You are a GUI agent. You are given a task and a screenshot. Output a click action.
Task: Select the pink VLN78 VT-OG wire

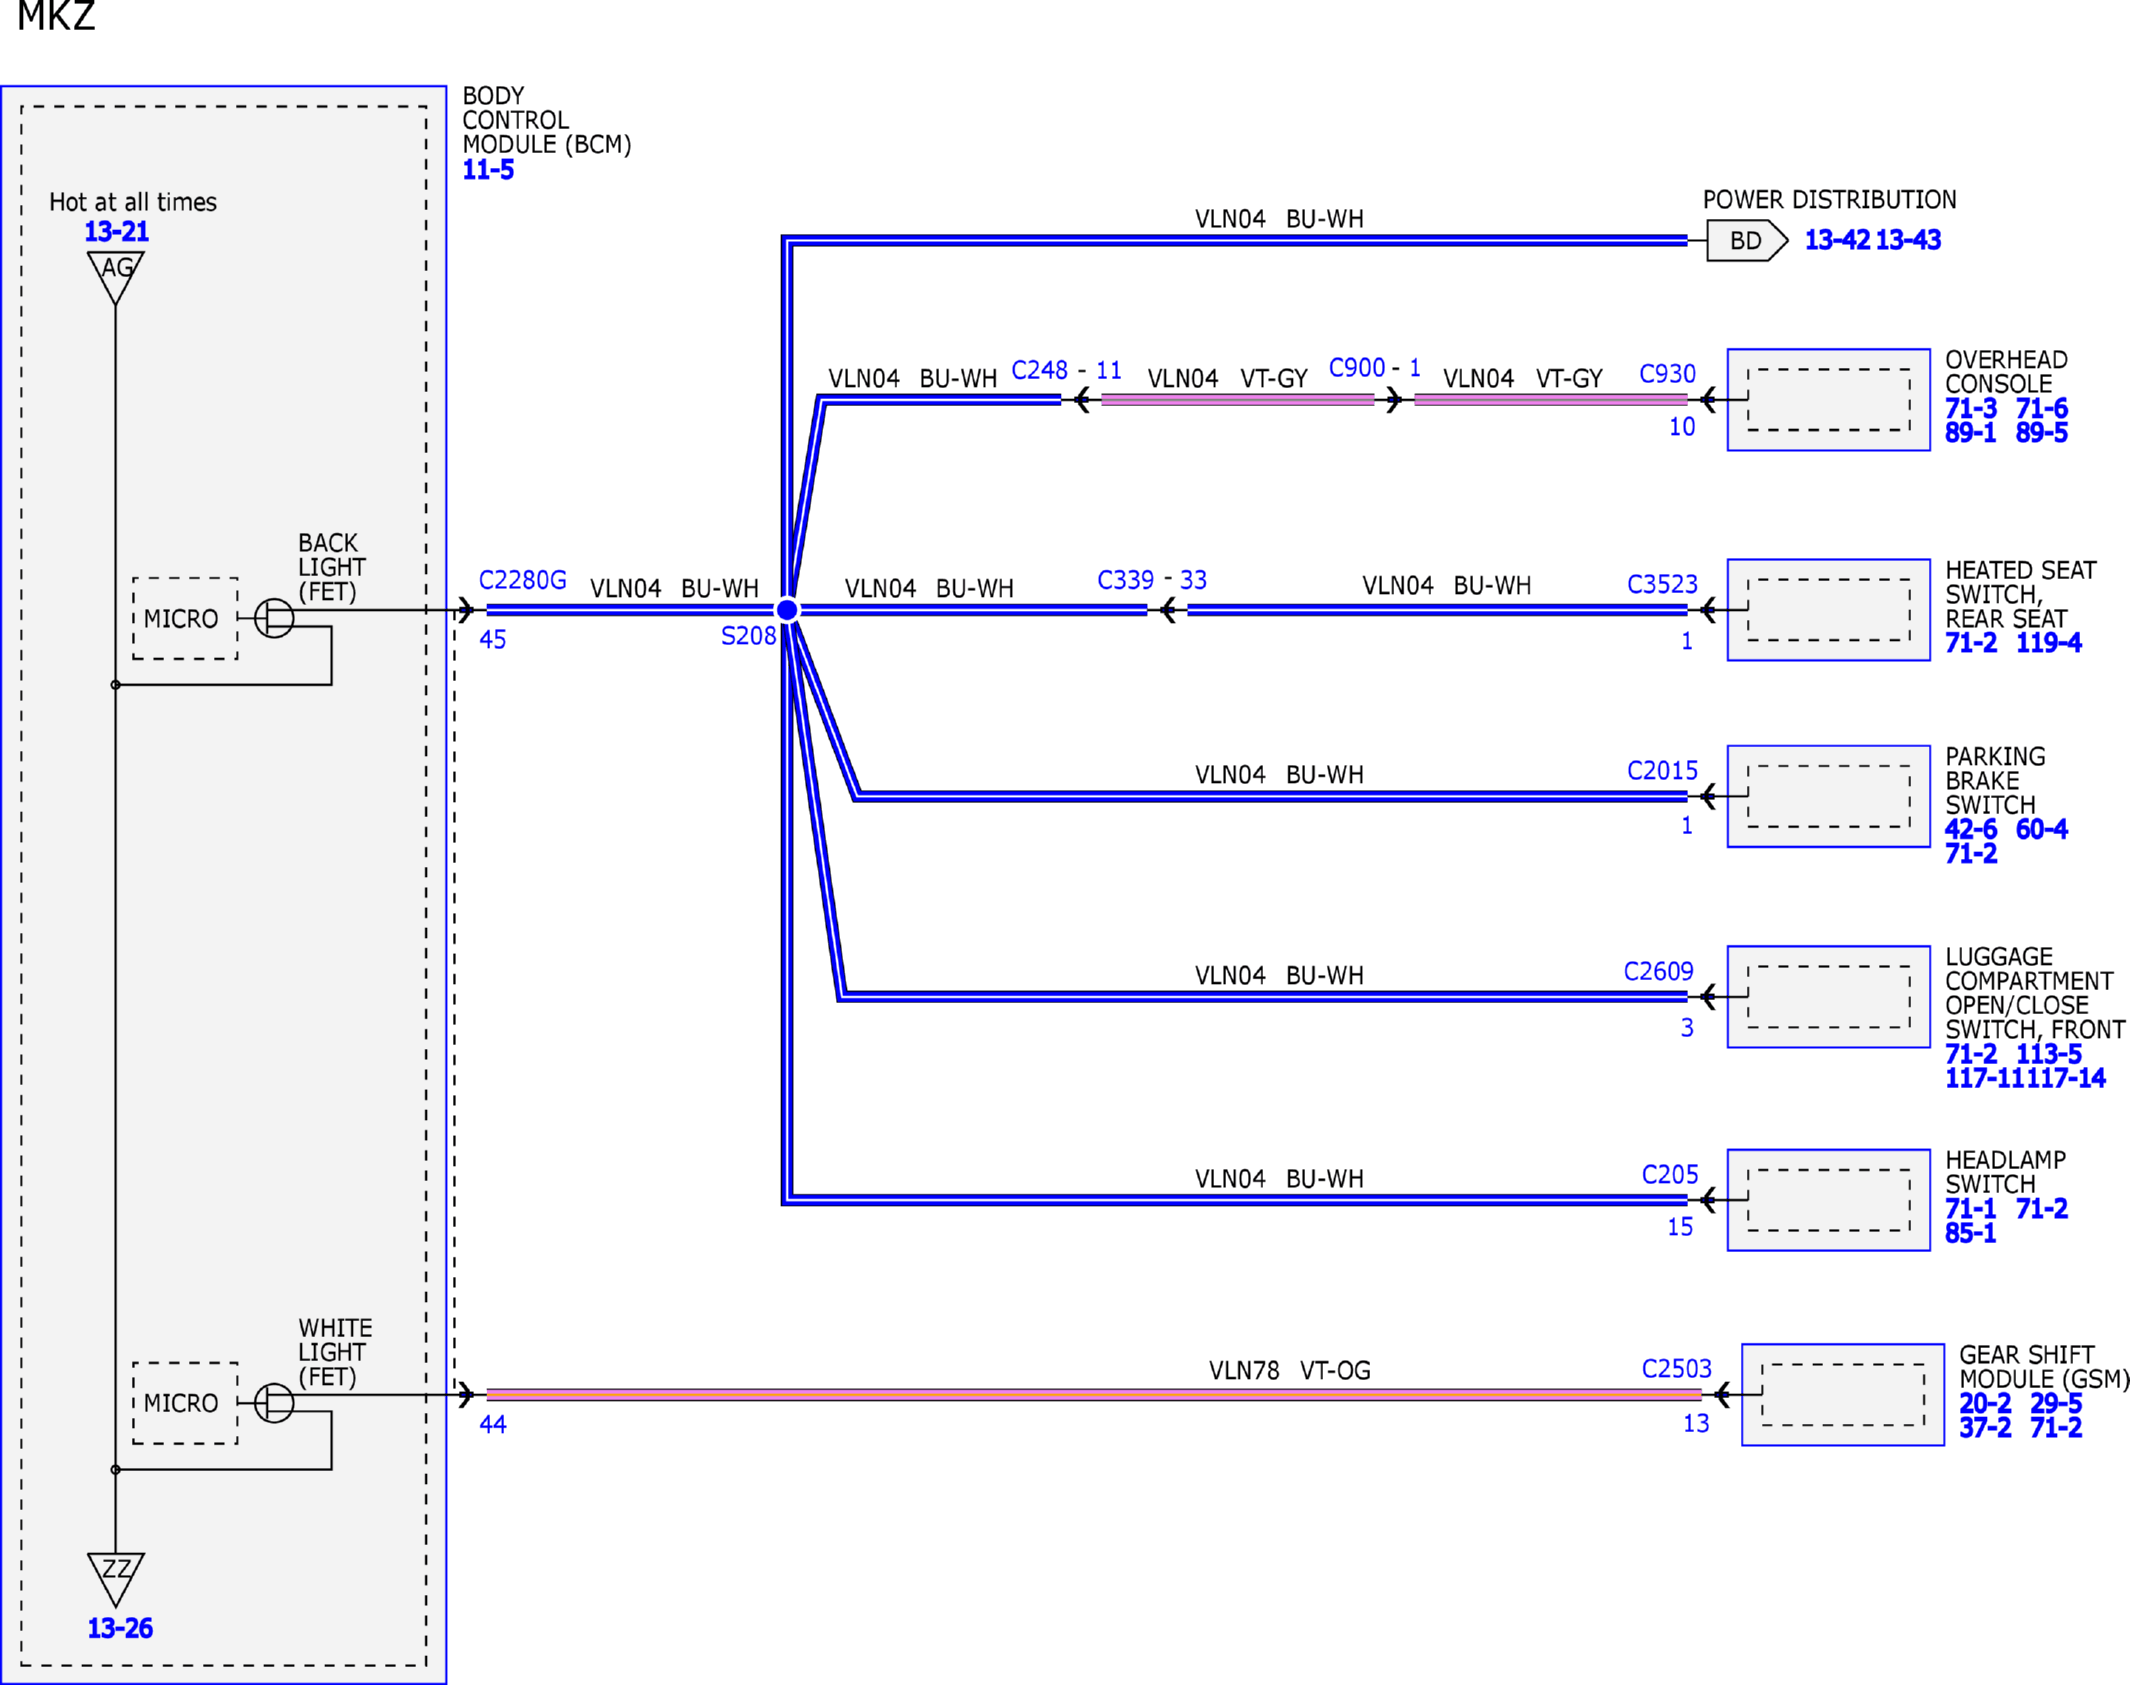1094,1394
